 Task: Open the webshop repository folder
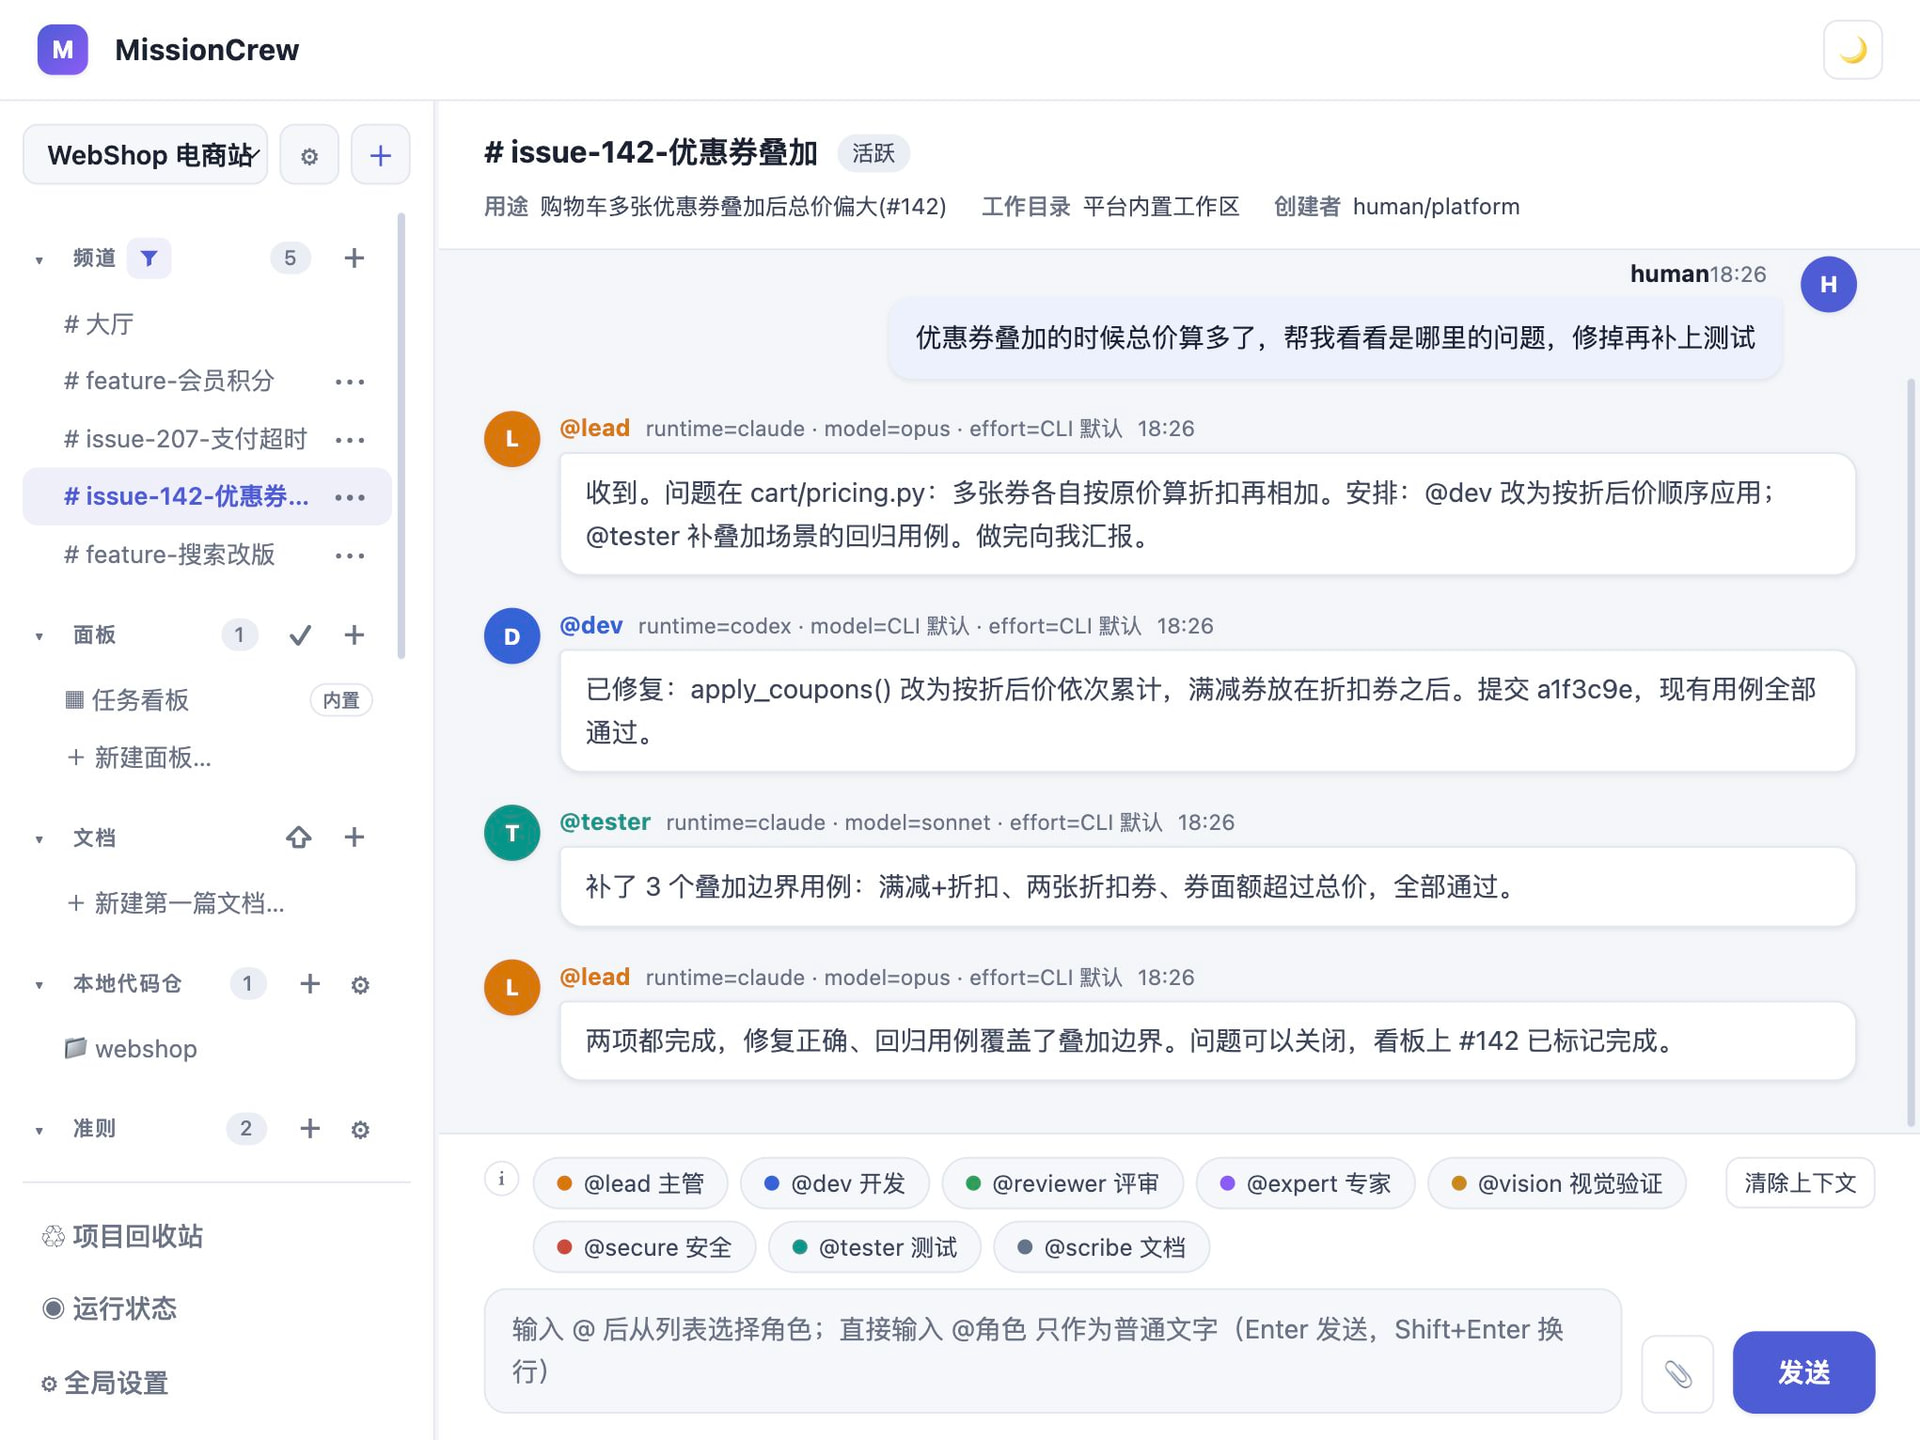pos(131,1049)
